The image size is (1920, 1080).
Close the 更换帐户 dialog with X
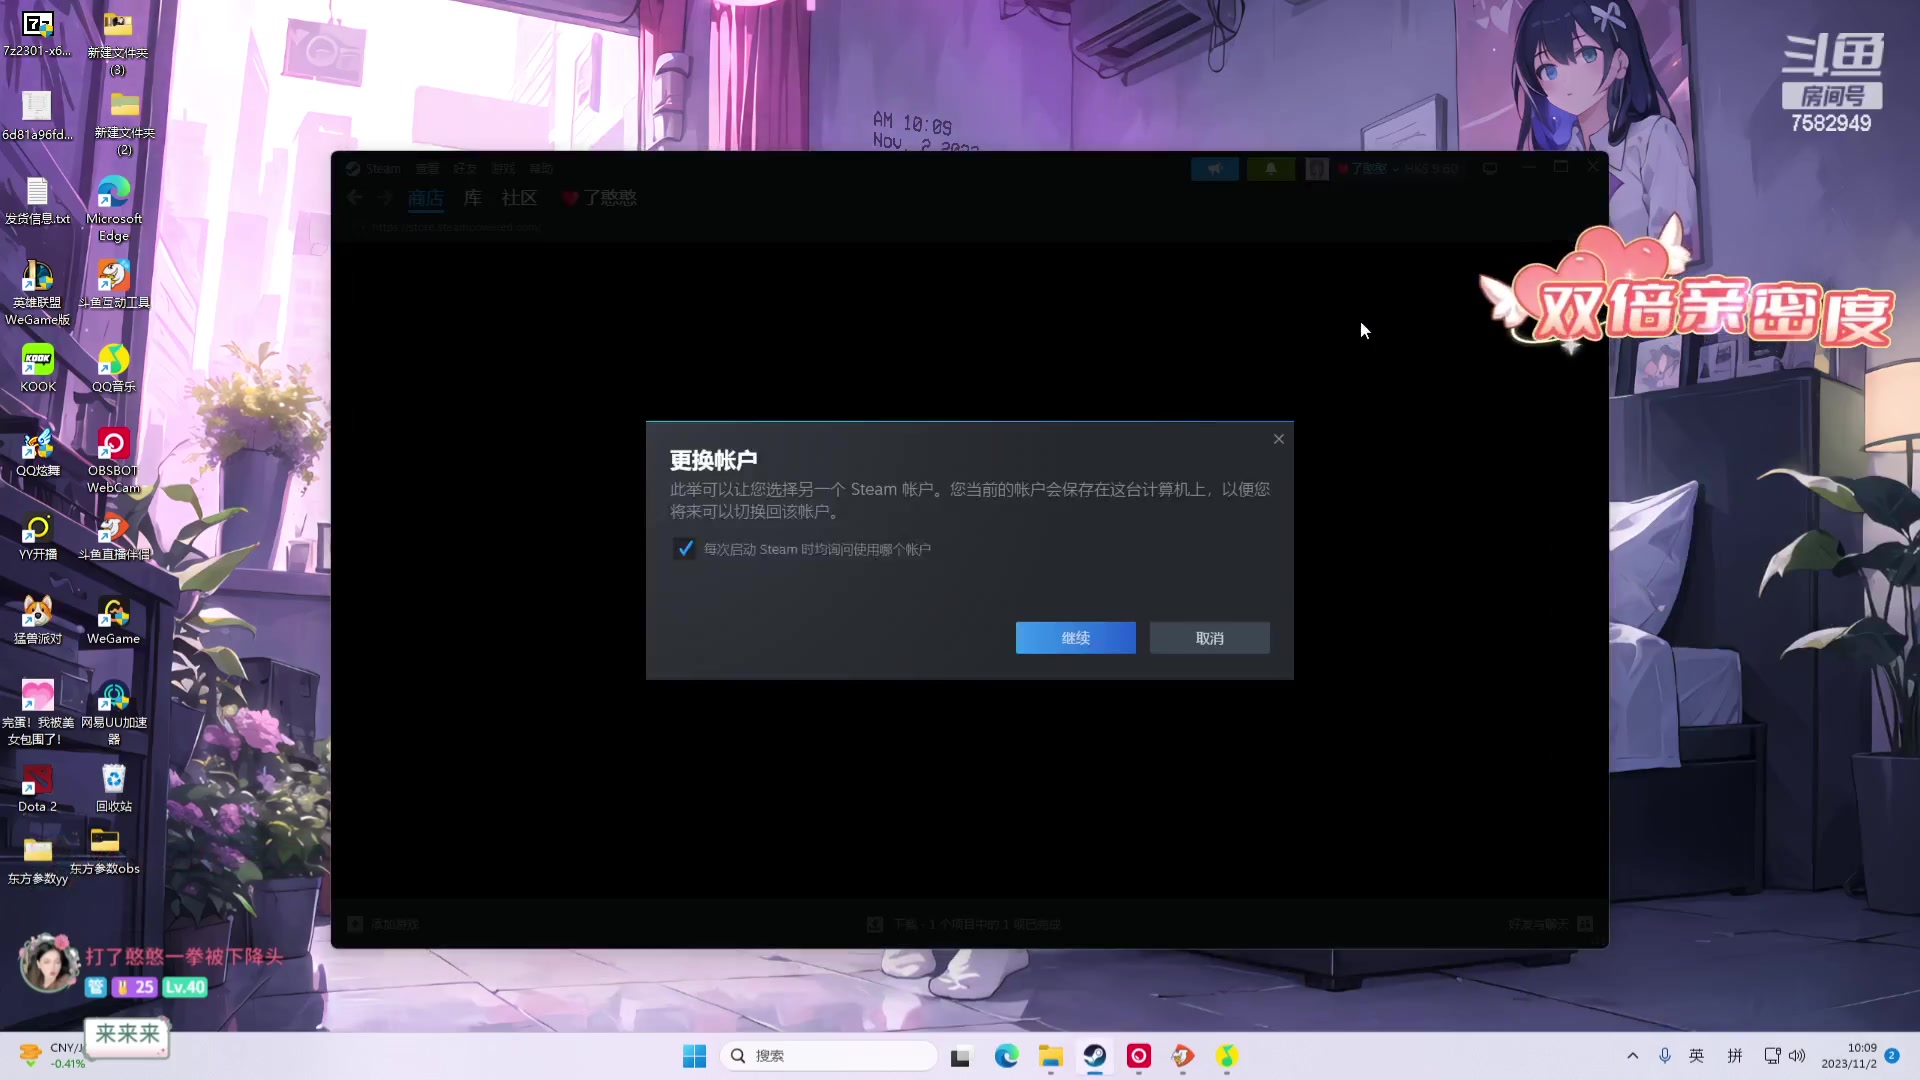(1278, 439)
